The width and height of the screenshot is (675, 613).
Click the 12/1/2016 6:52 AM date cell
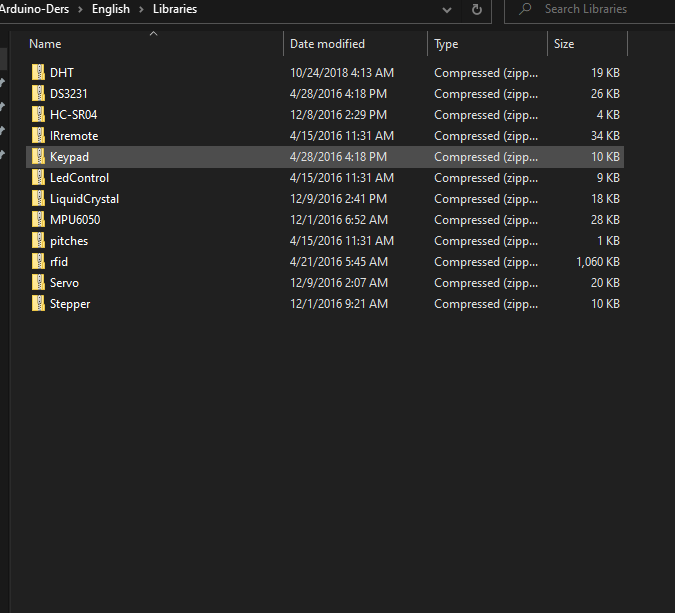[339, 220]
